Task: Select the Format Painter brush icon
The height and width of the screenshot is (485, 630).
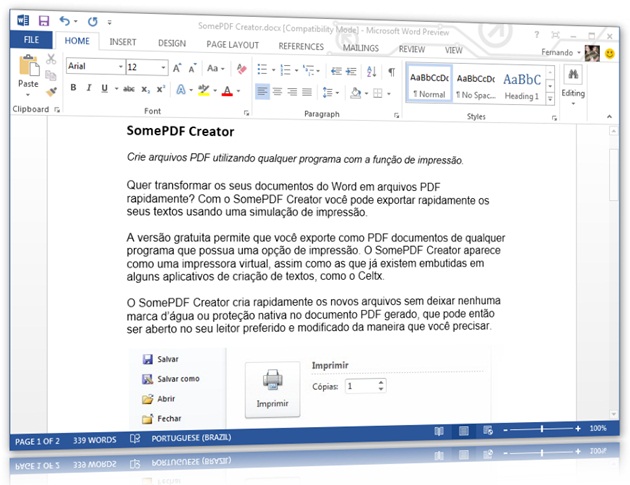Action: [x=51, y=92]
